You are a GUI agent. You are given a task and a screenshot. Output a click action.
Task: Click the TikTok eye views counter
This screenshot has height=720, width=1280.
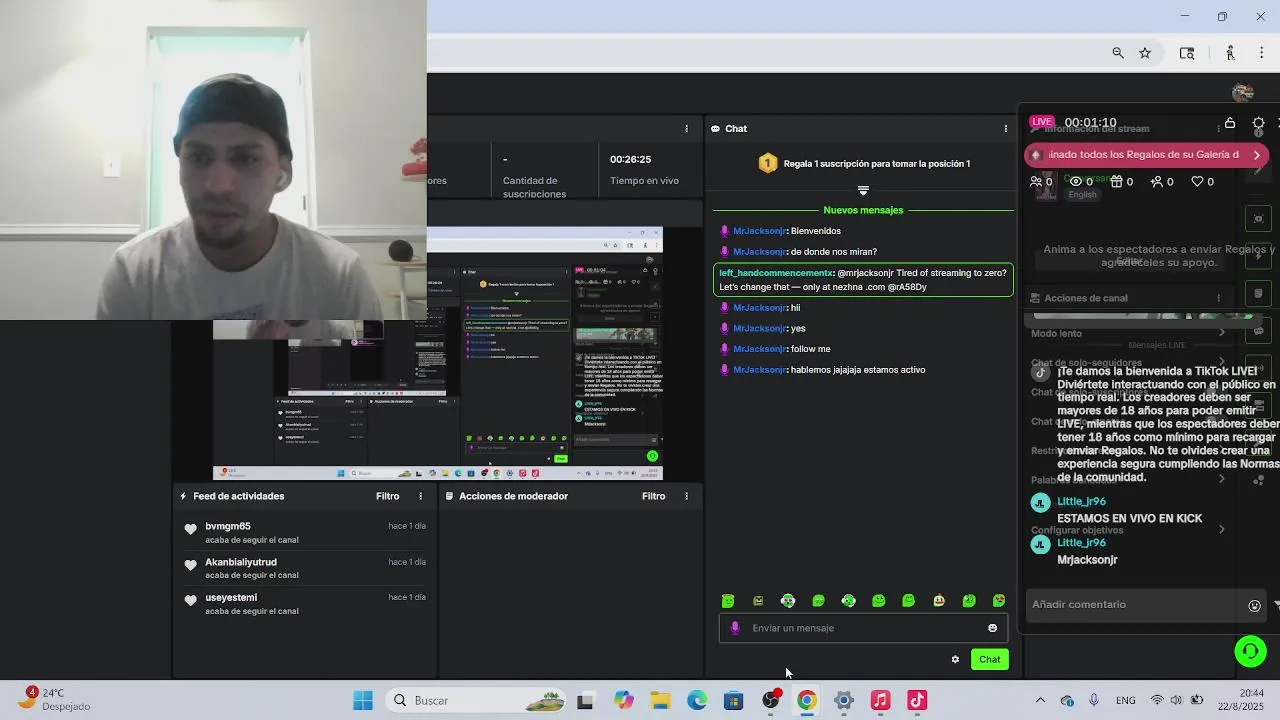1082,182
